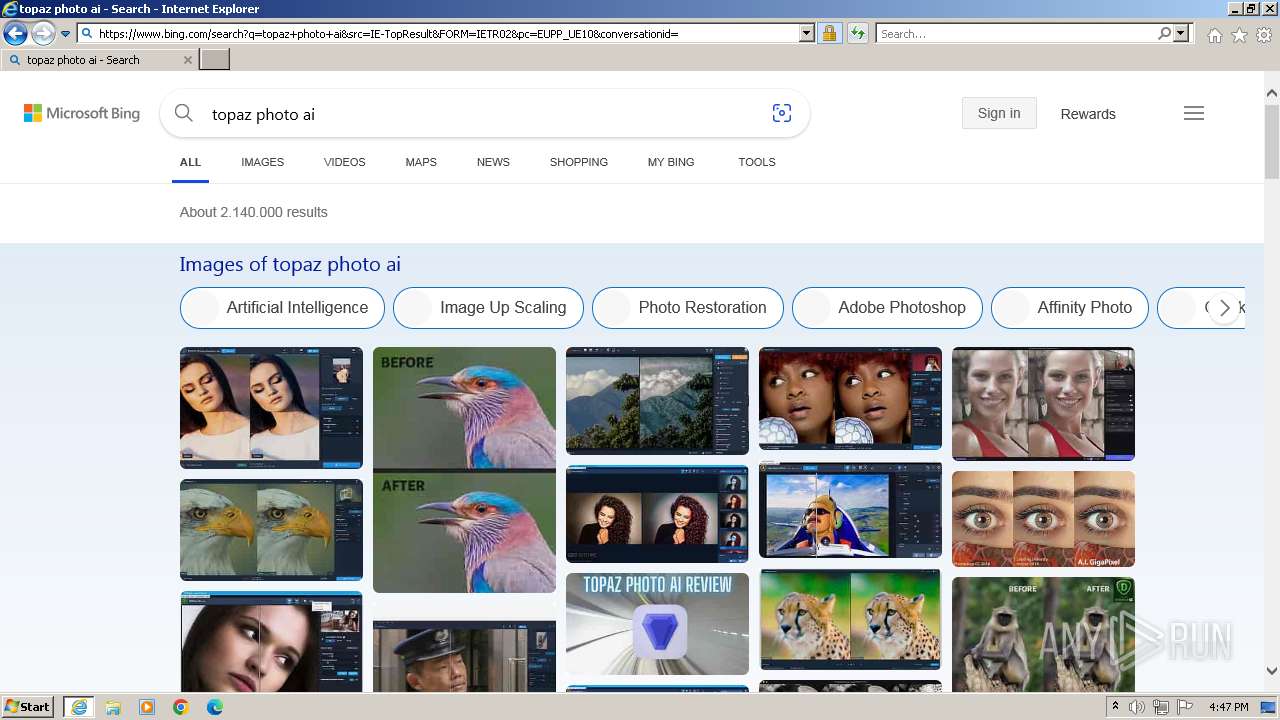Click the Home icon in IE
This screenshot has height=720, width=1280.
tap(1214, 35)
